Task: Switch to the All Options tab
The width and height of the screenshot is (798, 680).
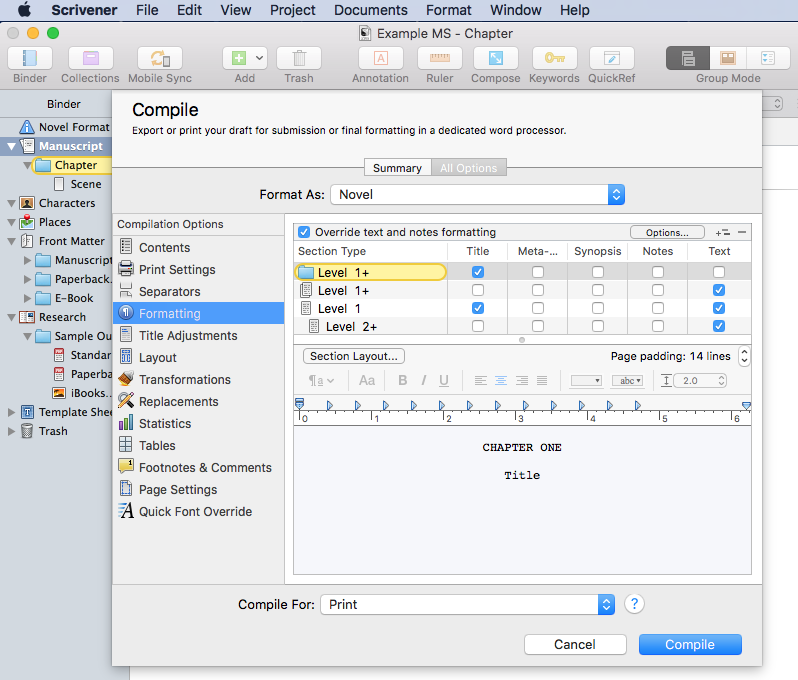Action: pyautogui.click(x=469, y=168)
